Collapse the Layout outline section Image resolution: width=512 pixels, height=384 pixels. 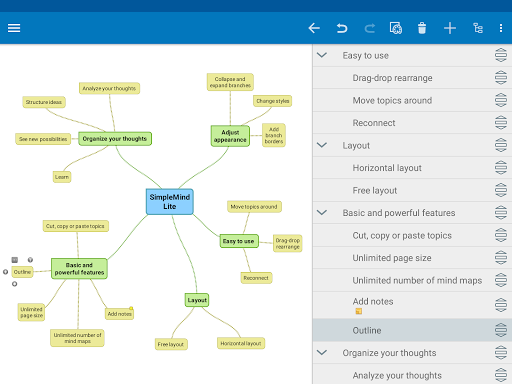coord(322,145)
